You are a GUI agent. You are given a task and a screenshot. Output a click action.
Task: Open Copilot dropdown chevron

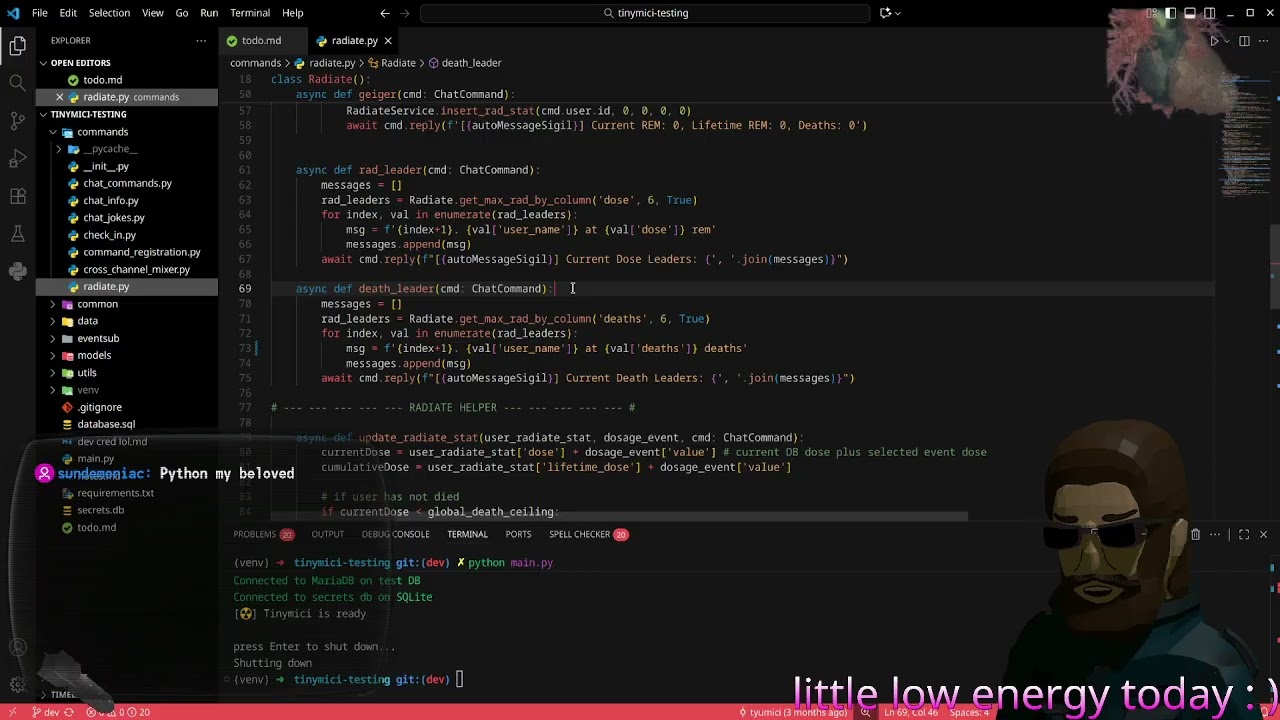point(898,13)
